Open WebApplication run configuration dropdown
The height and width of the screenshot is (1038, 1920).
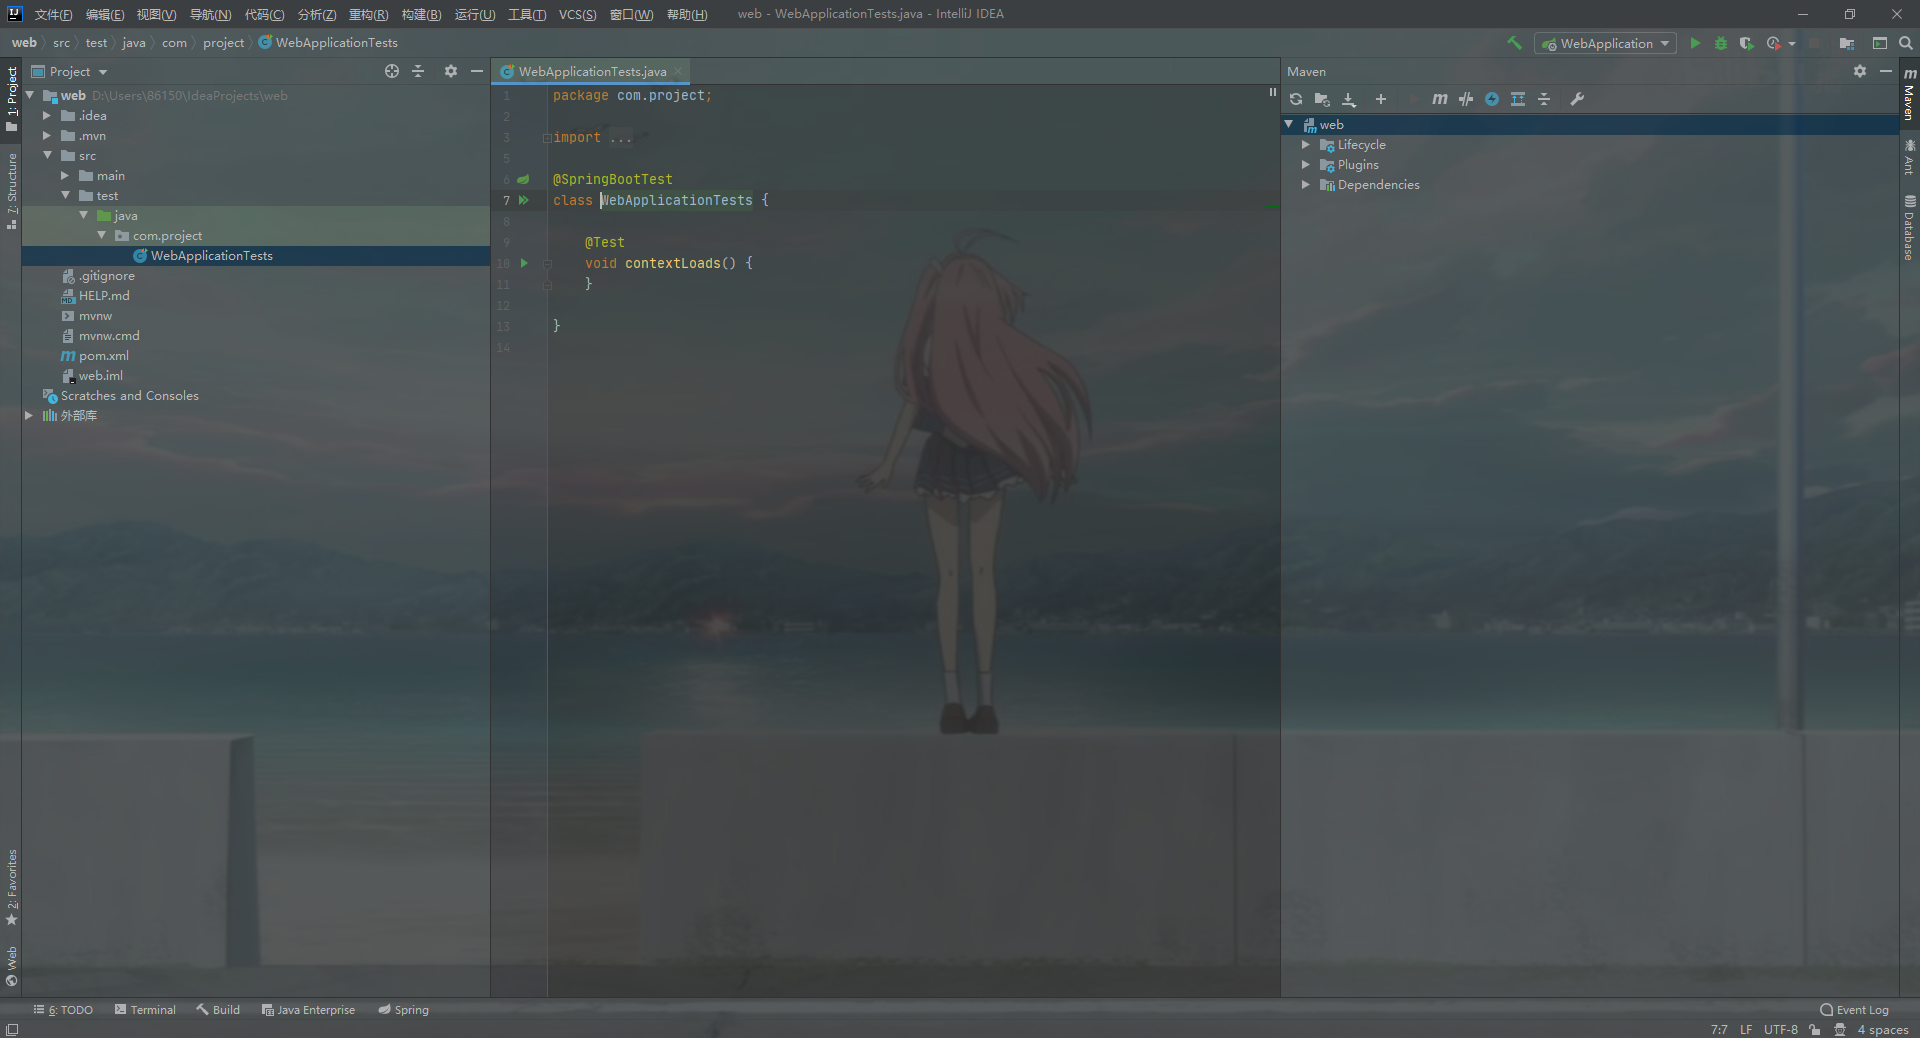coord(1606,43)
